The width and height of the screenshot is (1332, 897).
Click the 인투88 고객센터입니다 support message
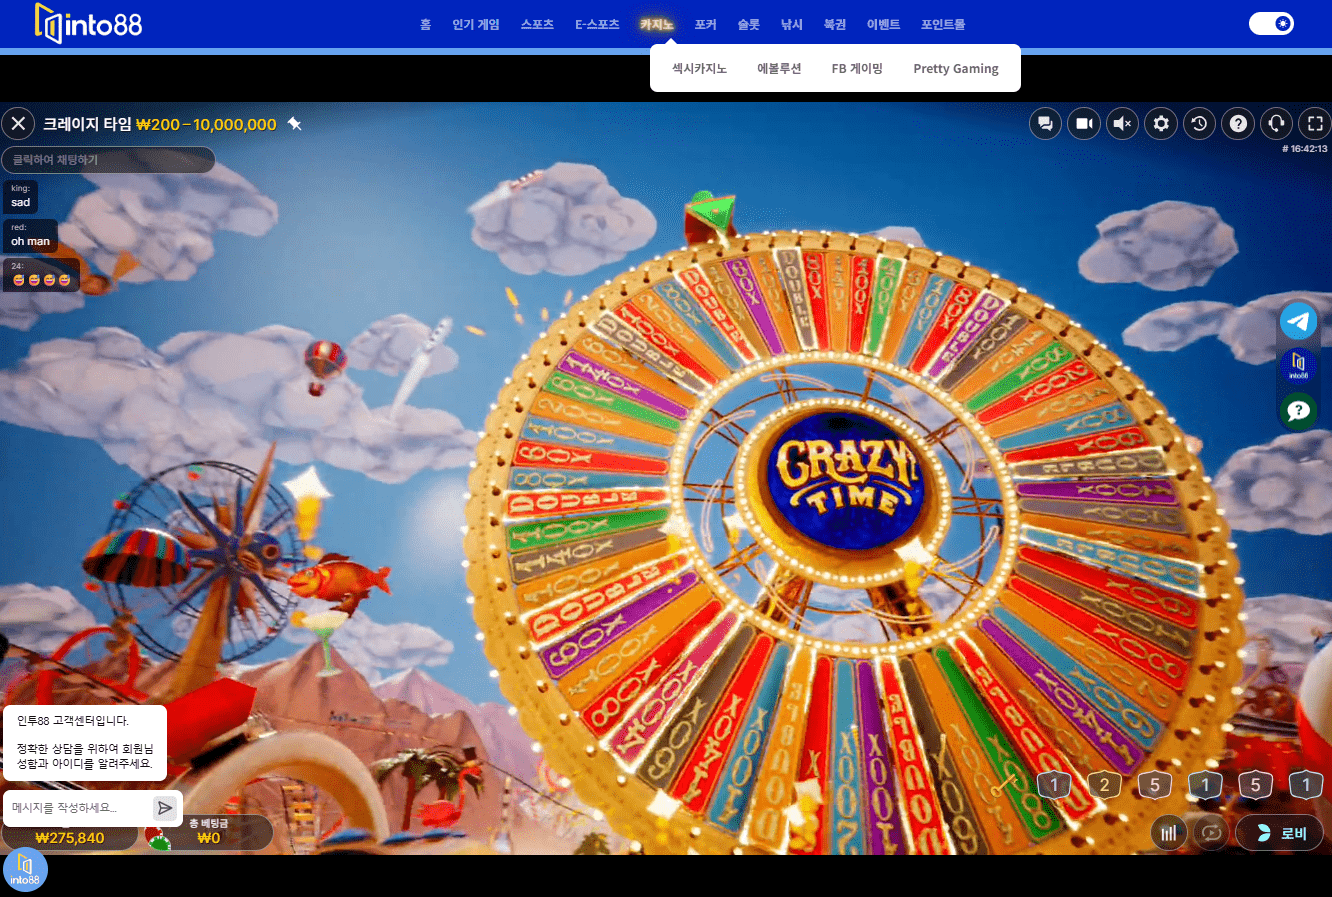click(85, 742)
